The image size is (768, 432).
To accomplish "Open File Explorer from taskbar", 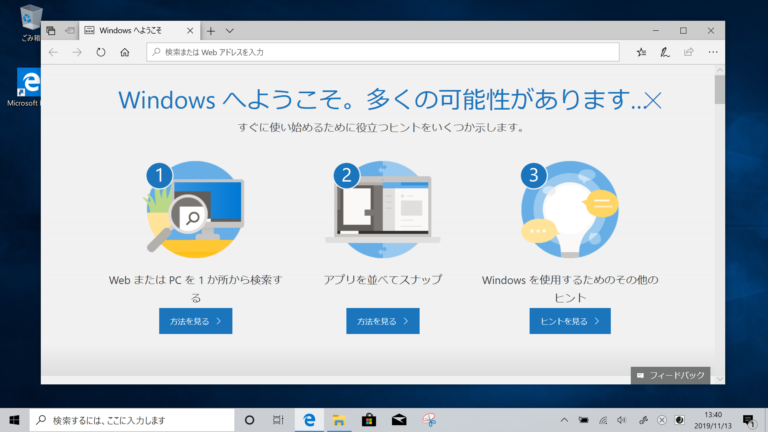I will pyautogui.click(x=338, y=420).
